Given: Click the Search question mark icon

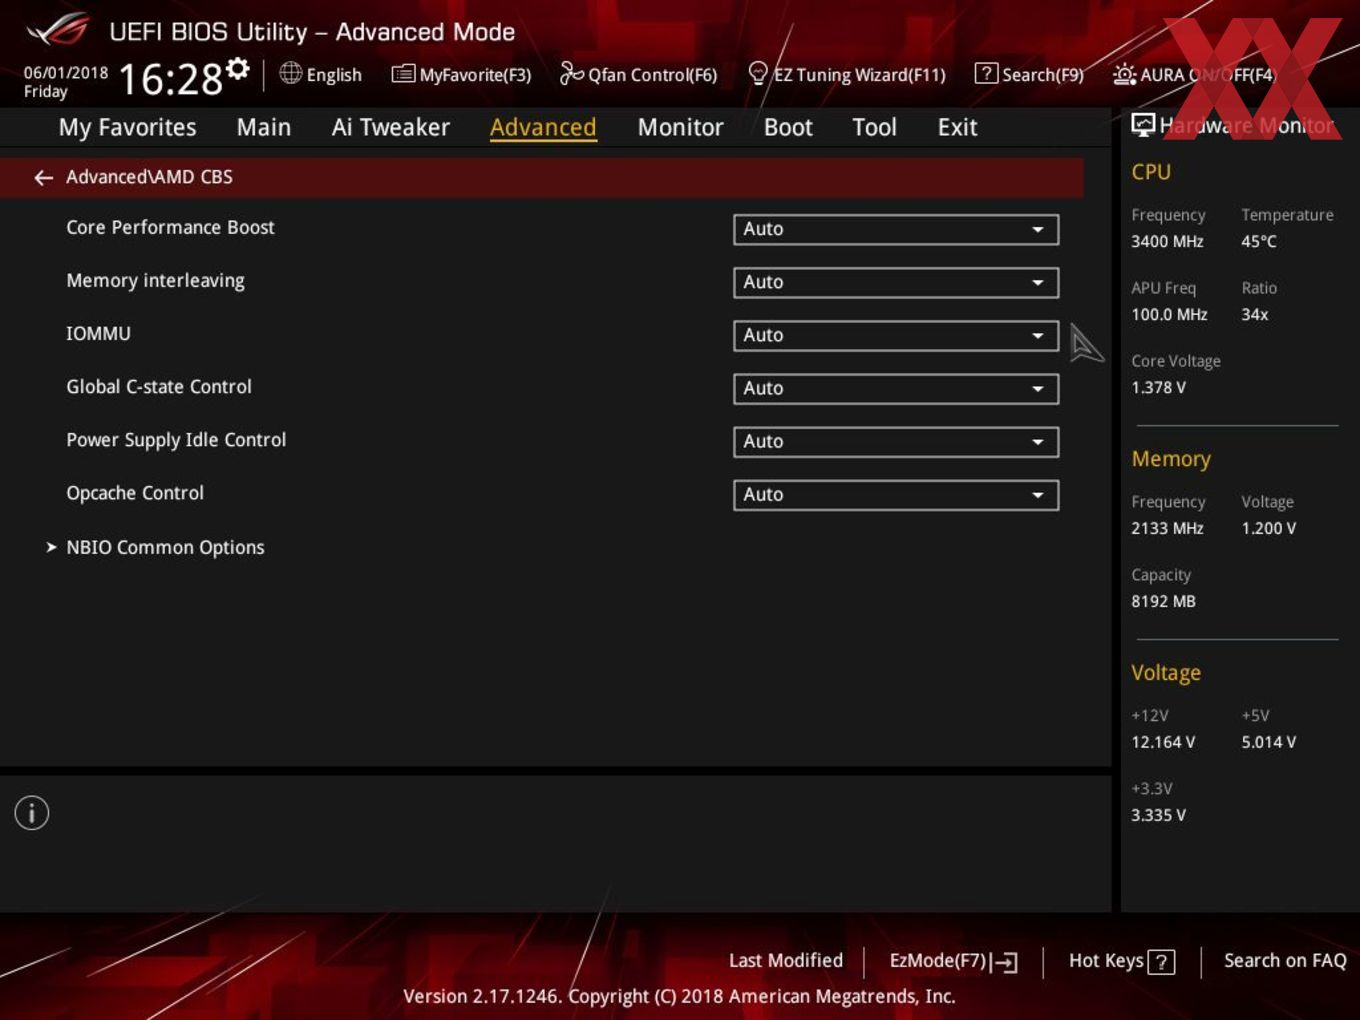Looking at the screenshot, I should (986, 73).
